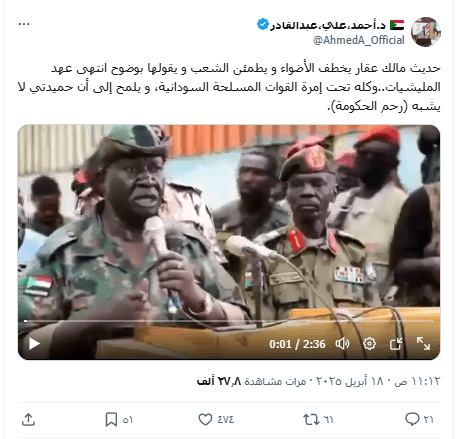
Task: Expand video to fullscreen
Action: (423, 343)
